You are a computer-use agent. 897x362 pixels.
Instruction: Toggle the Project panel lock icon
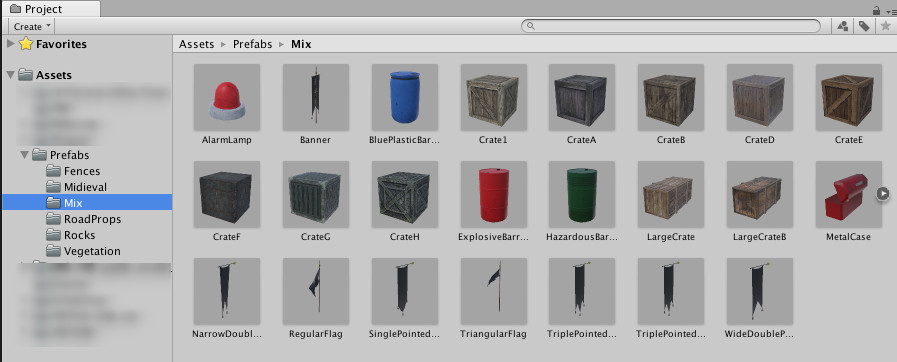click(x=876, y=10)
